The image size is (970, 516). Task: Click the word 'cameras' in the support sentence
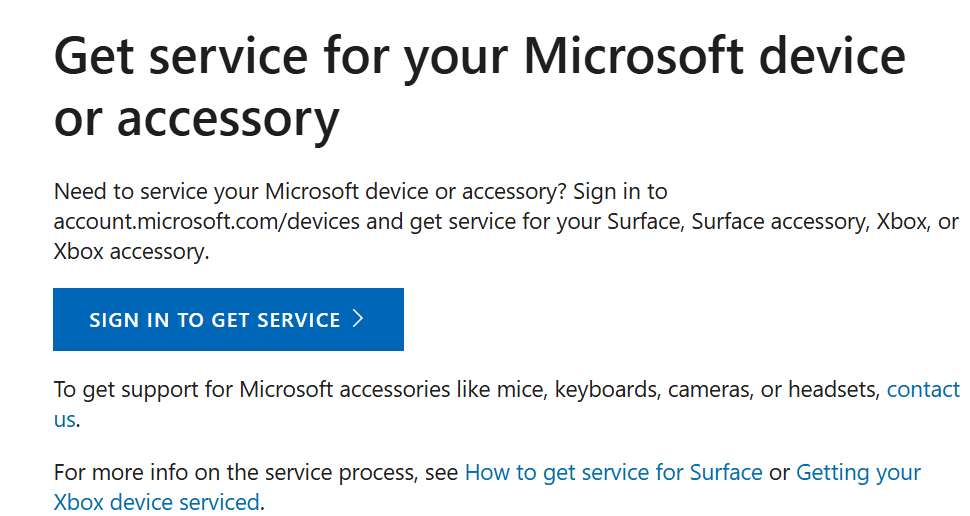pos(710,389)
